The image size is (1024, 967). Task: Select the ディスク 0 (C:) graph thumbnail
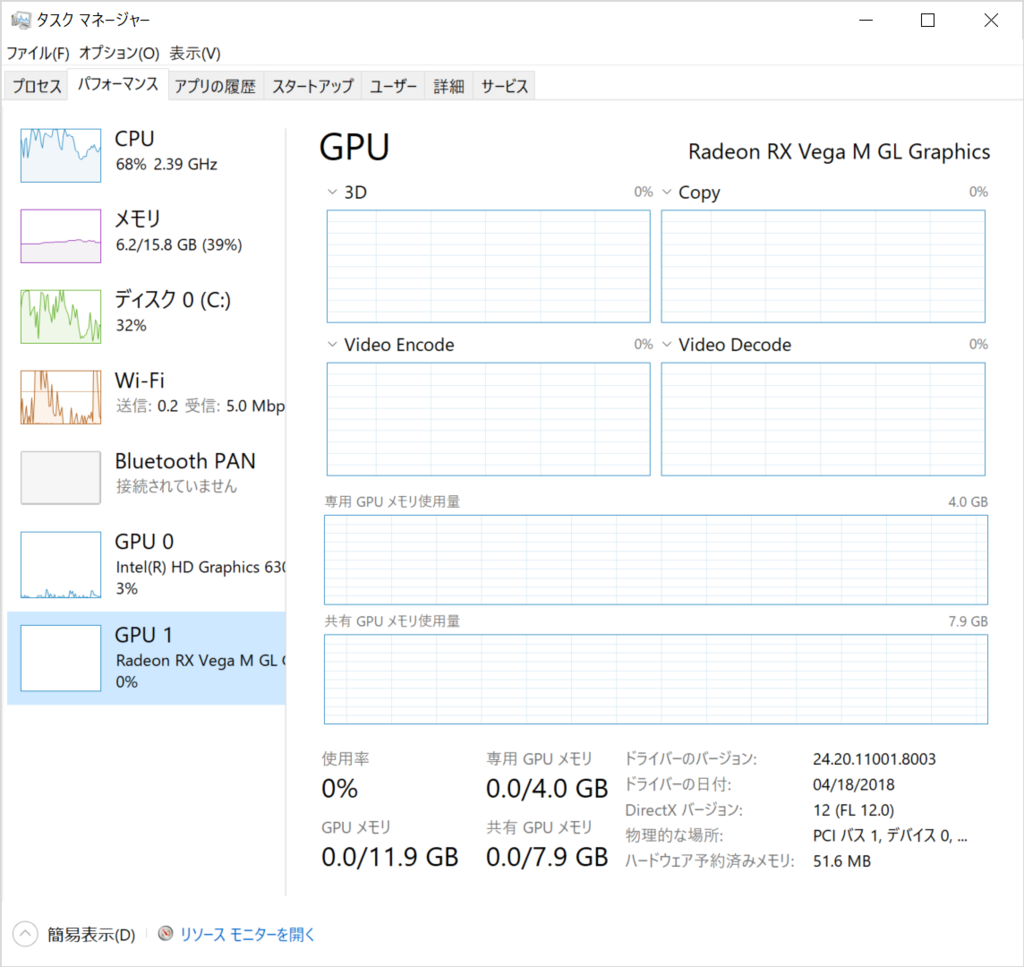pos(61,317)
